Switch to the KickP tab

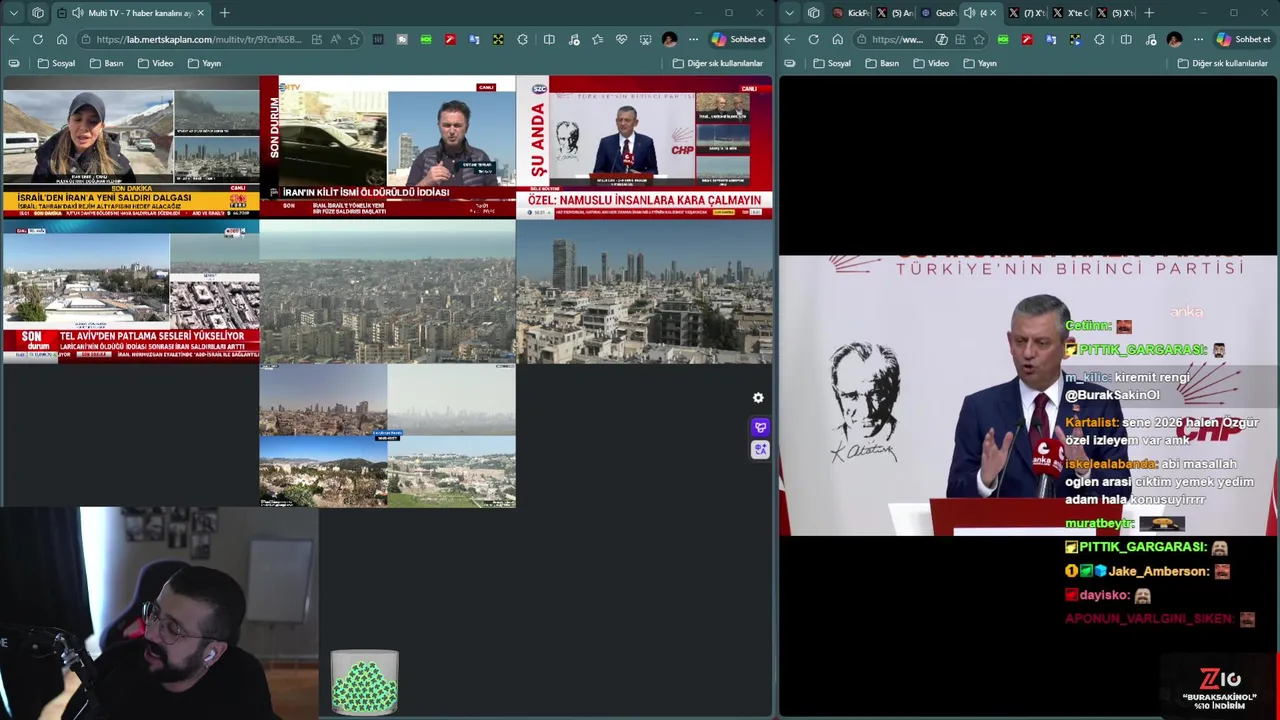[853, 13]
